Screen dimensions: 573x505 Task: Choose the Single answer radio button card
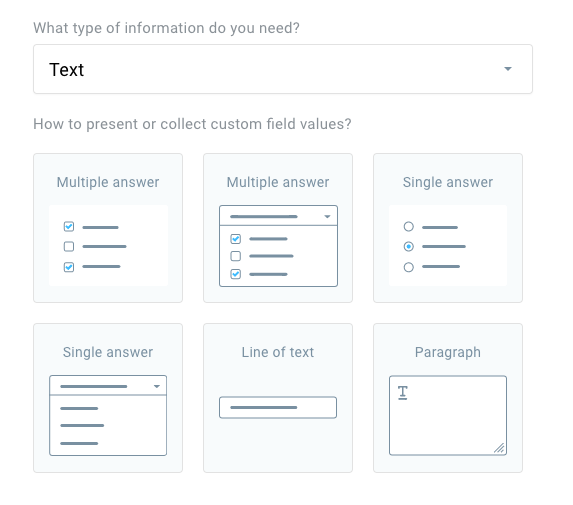click(448, 228)
